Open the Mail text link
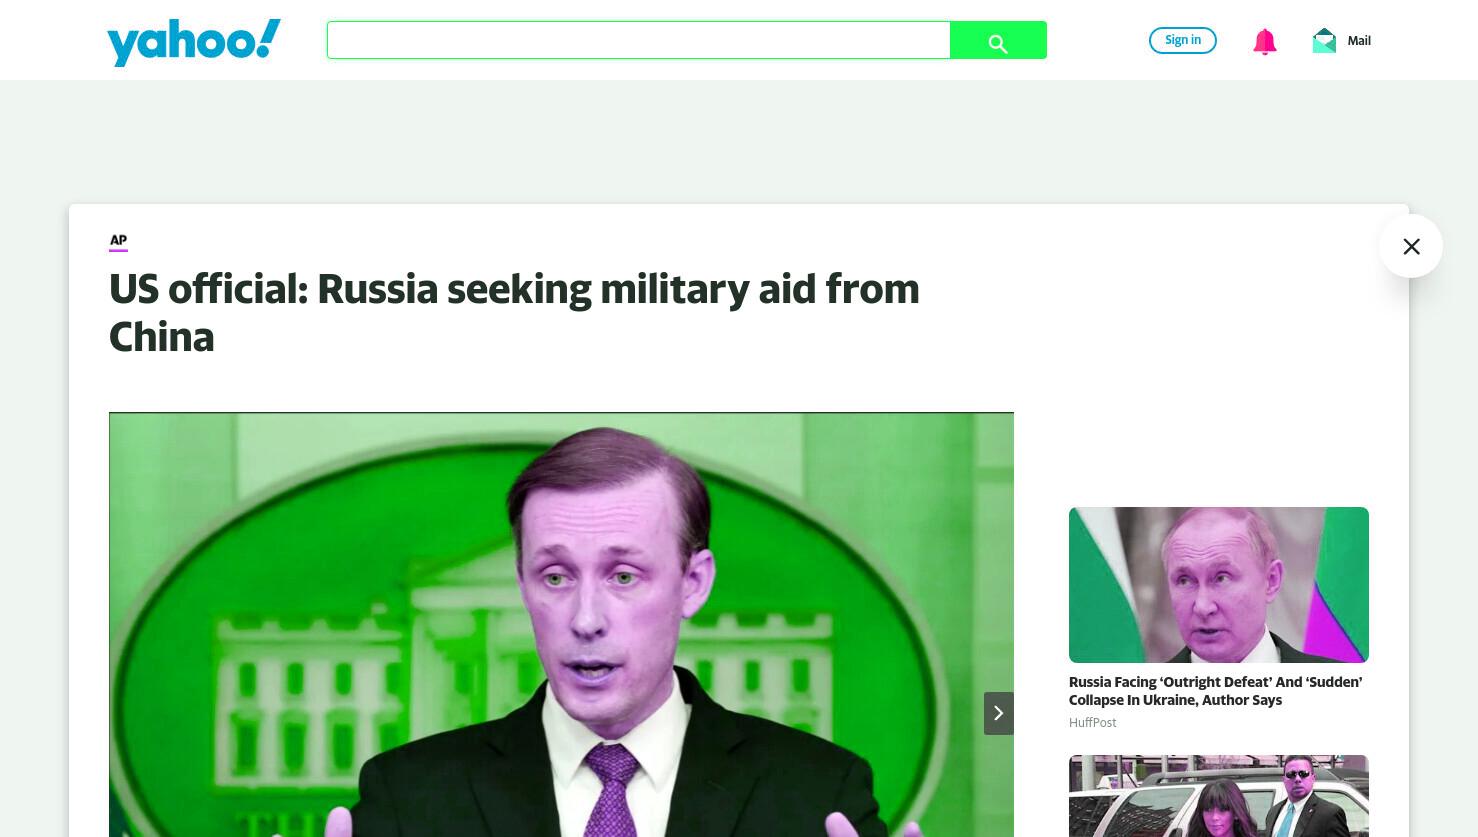Image resolution: width=1478 pixels, height=837 pixels. pos(1359,41)
